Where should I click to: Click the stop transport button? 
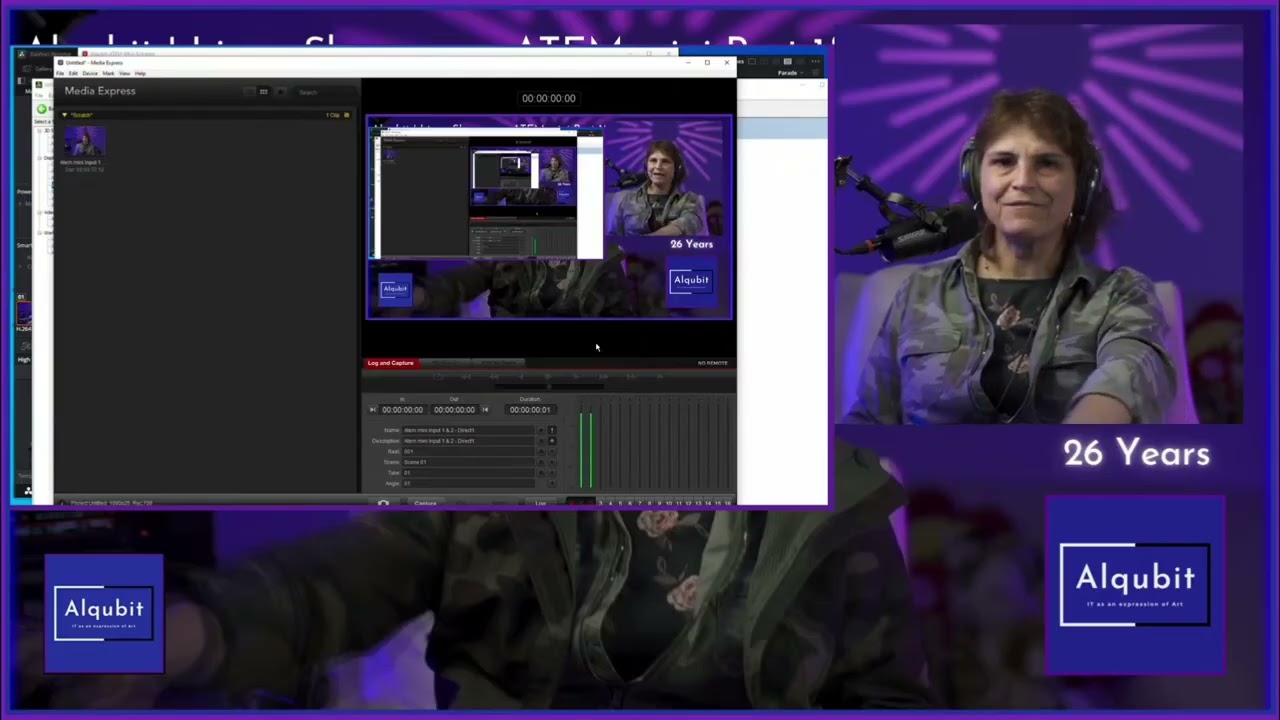coord(548,377)
